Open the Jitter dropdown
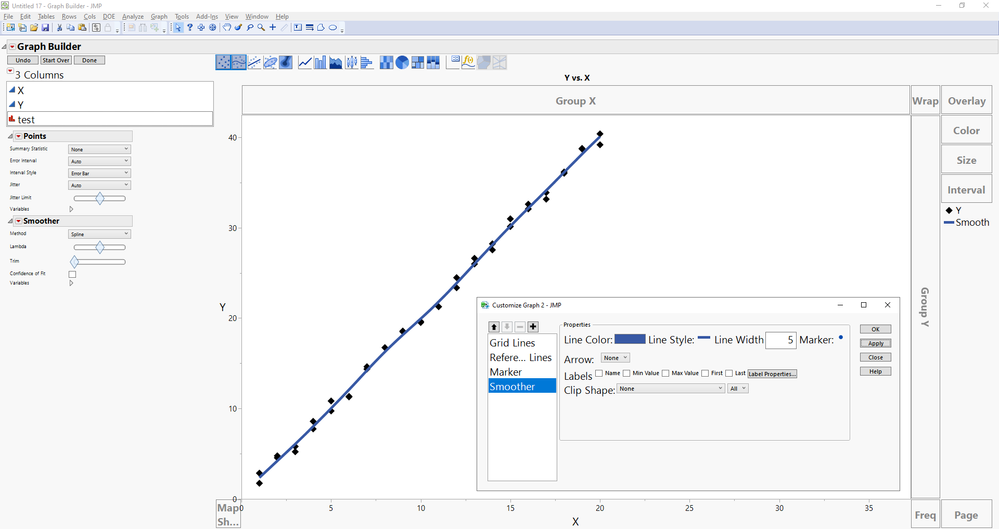 [x=99, y=185]
